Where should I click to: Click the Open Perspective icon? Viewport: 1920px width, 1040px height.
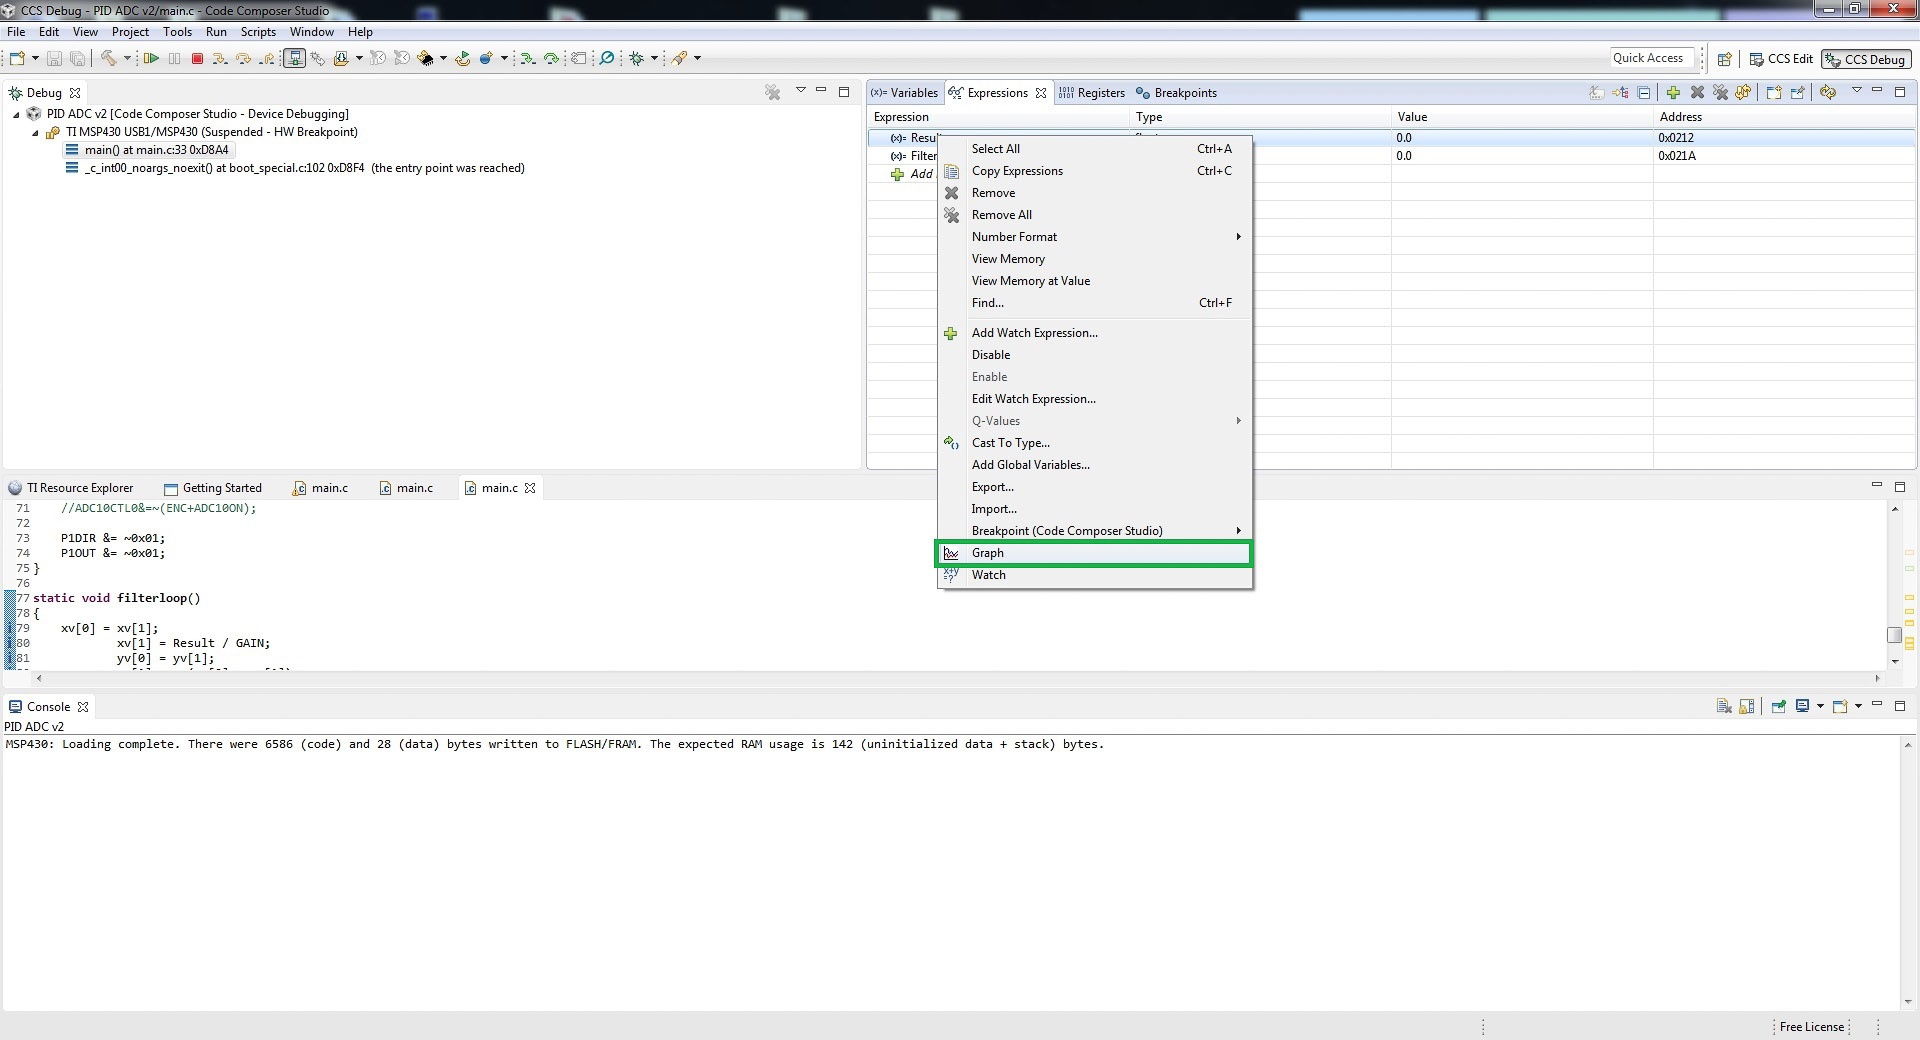click(x=1724, y=59)
